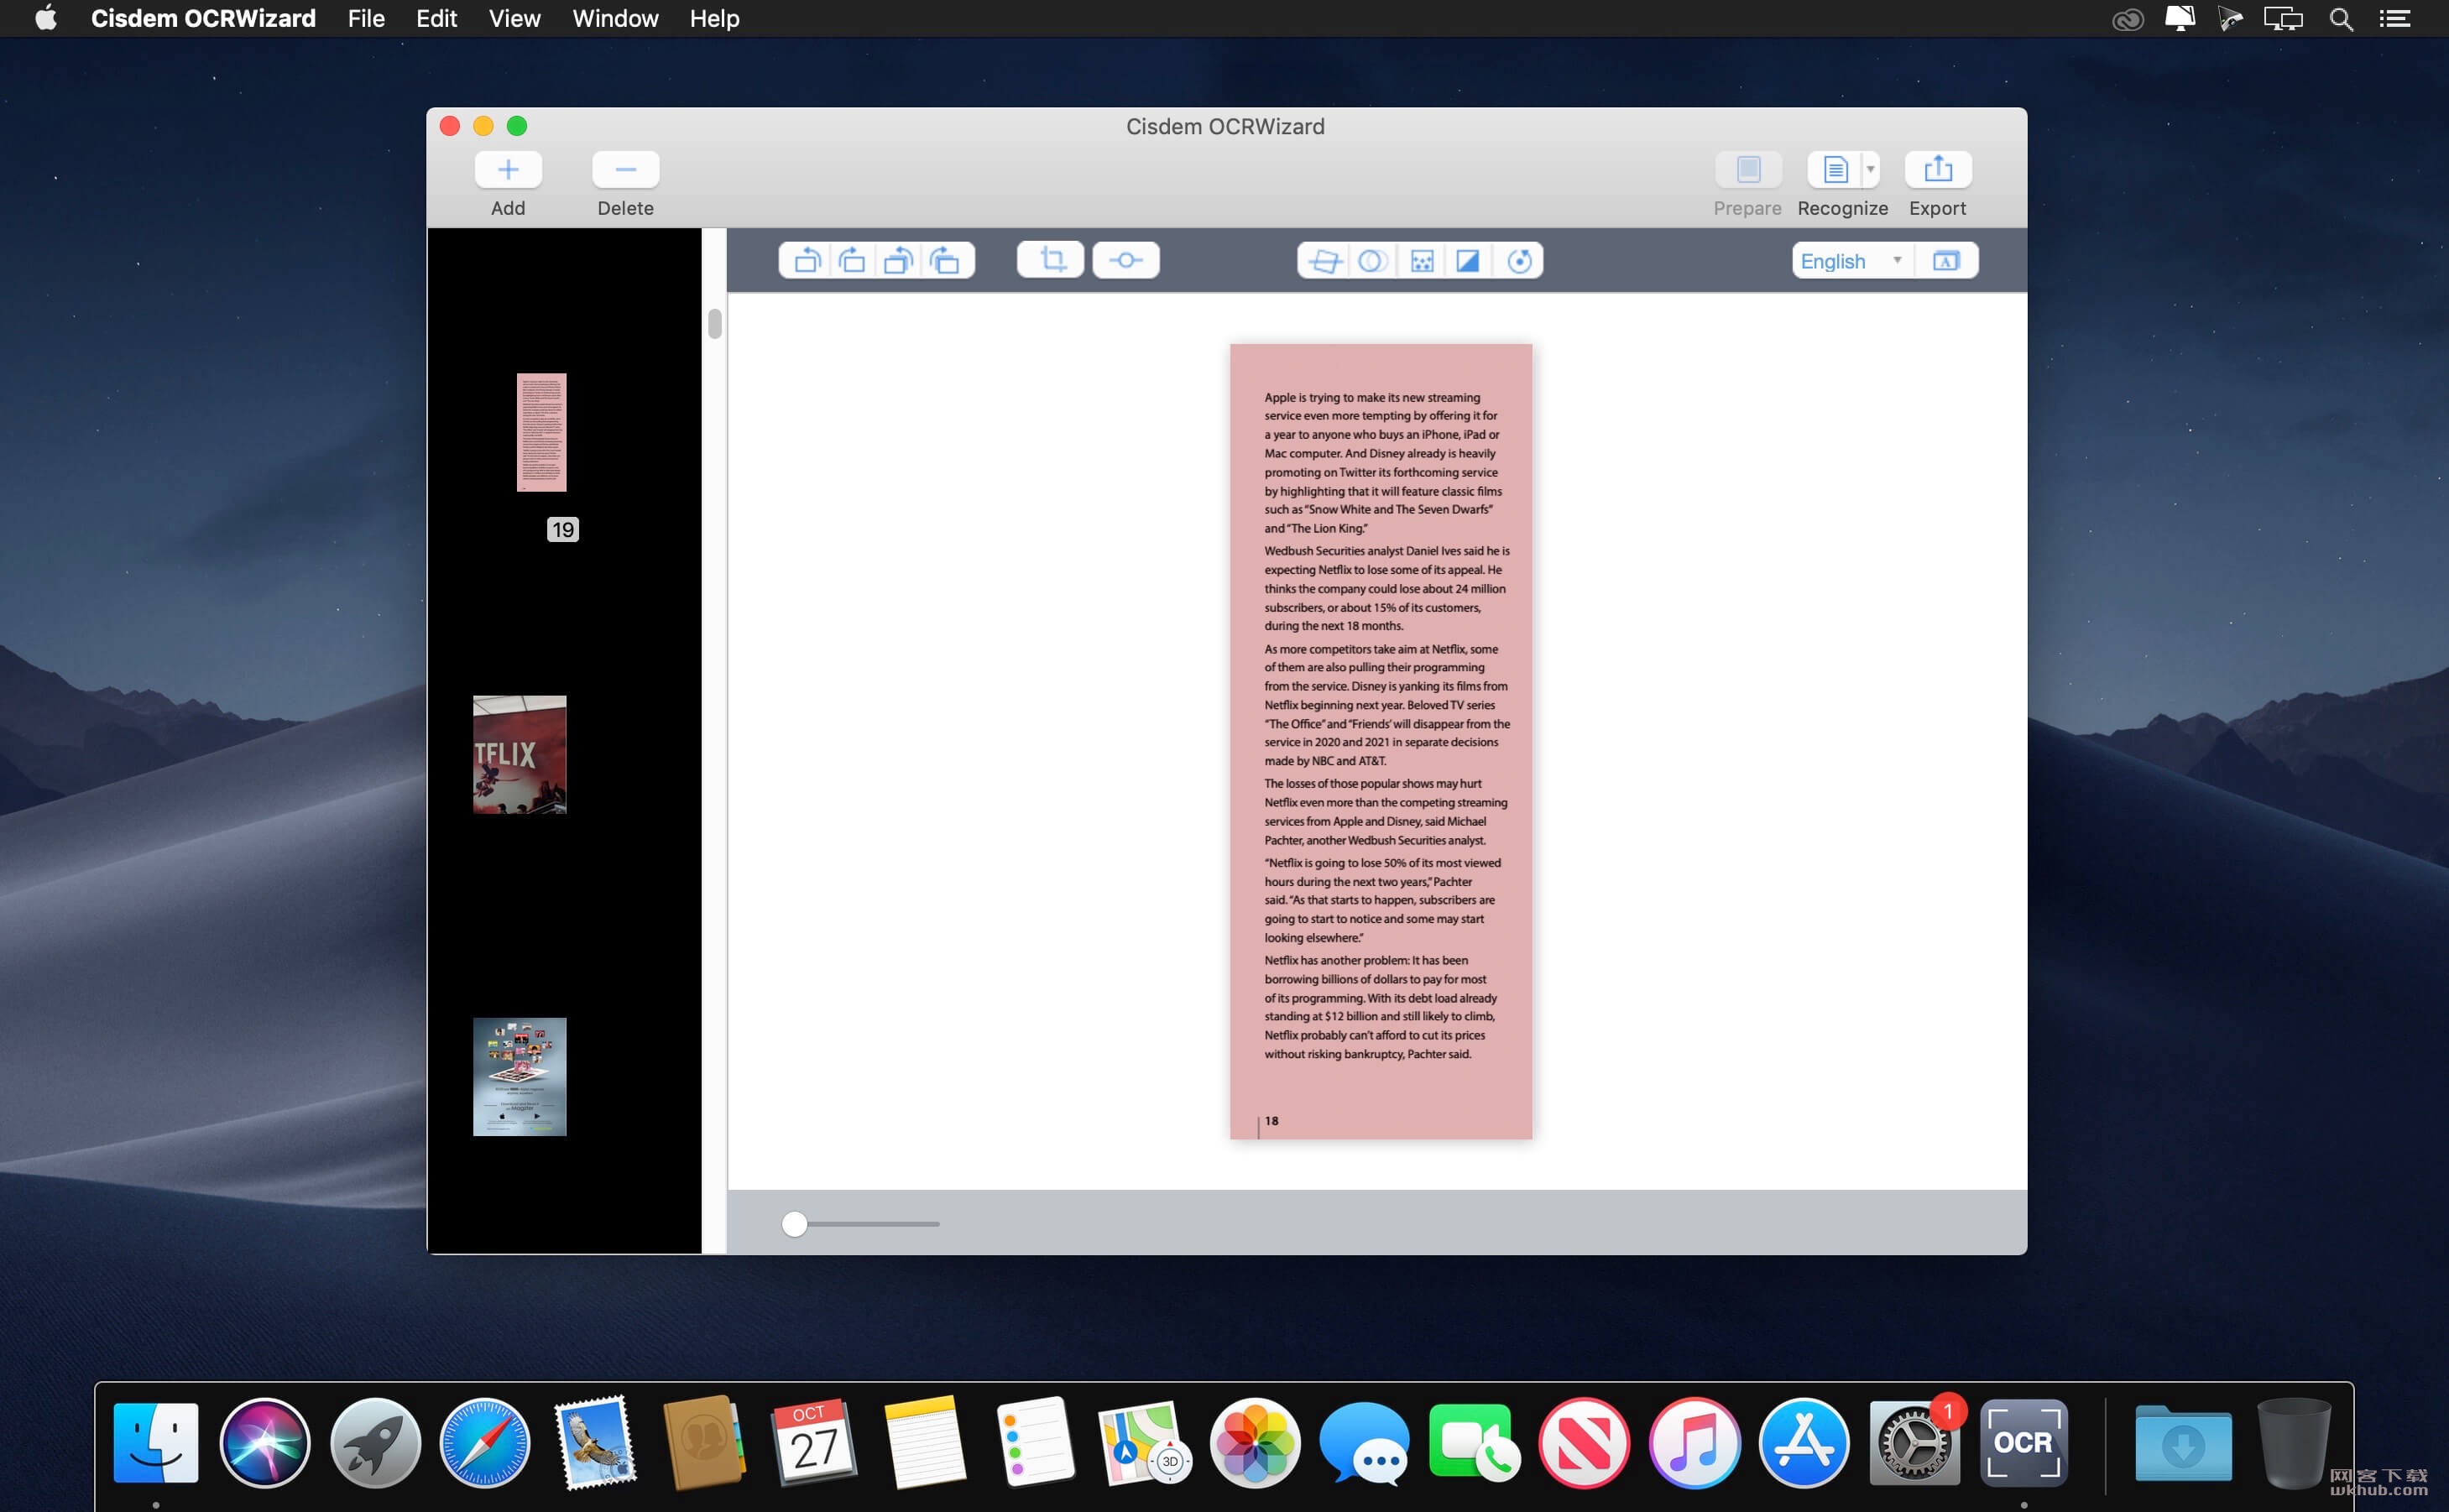
Task: Open the Photos app in the dock
Action: (1255, 1443)
